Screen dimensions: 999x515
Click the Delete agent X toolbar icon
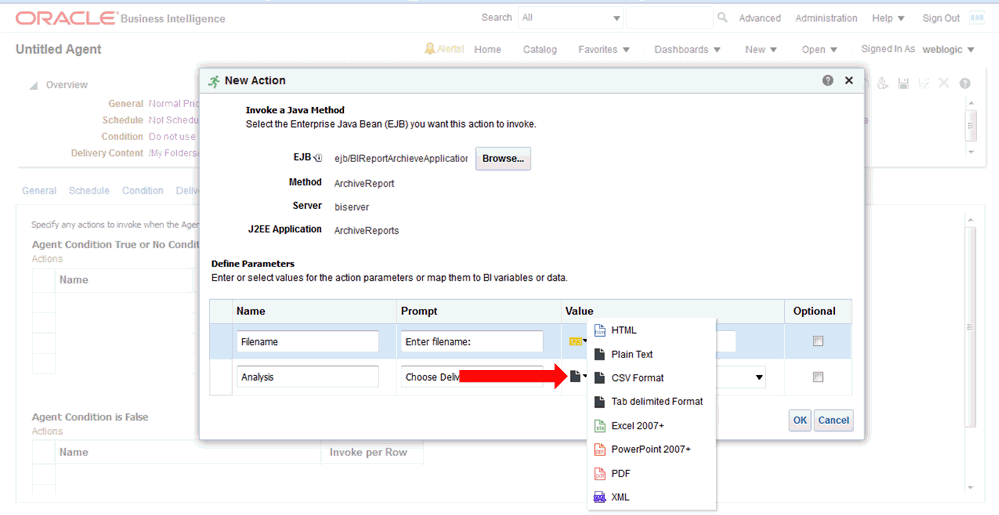944,83
